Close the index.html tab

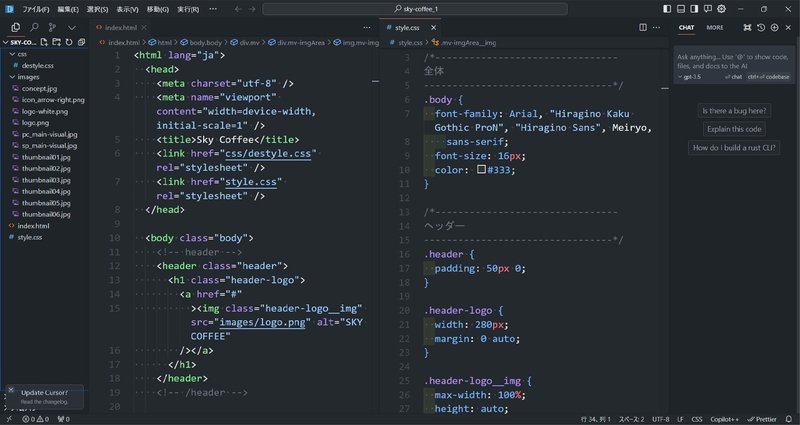click(x=144, y=28)
